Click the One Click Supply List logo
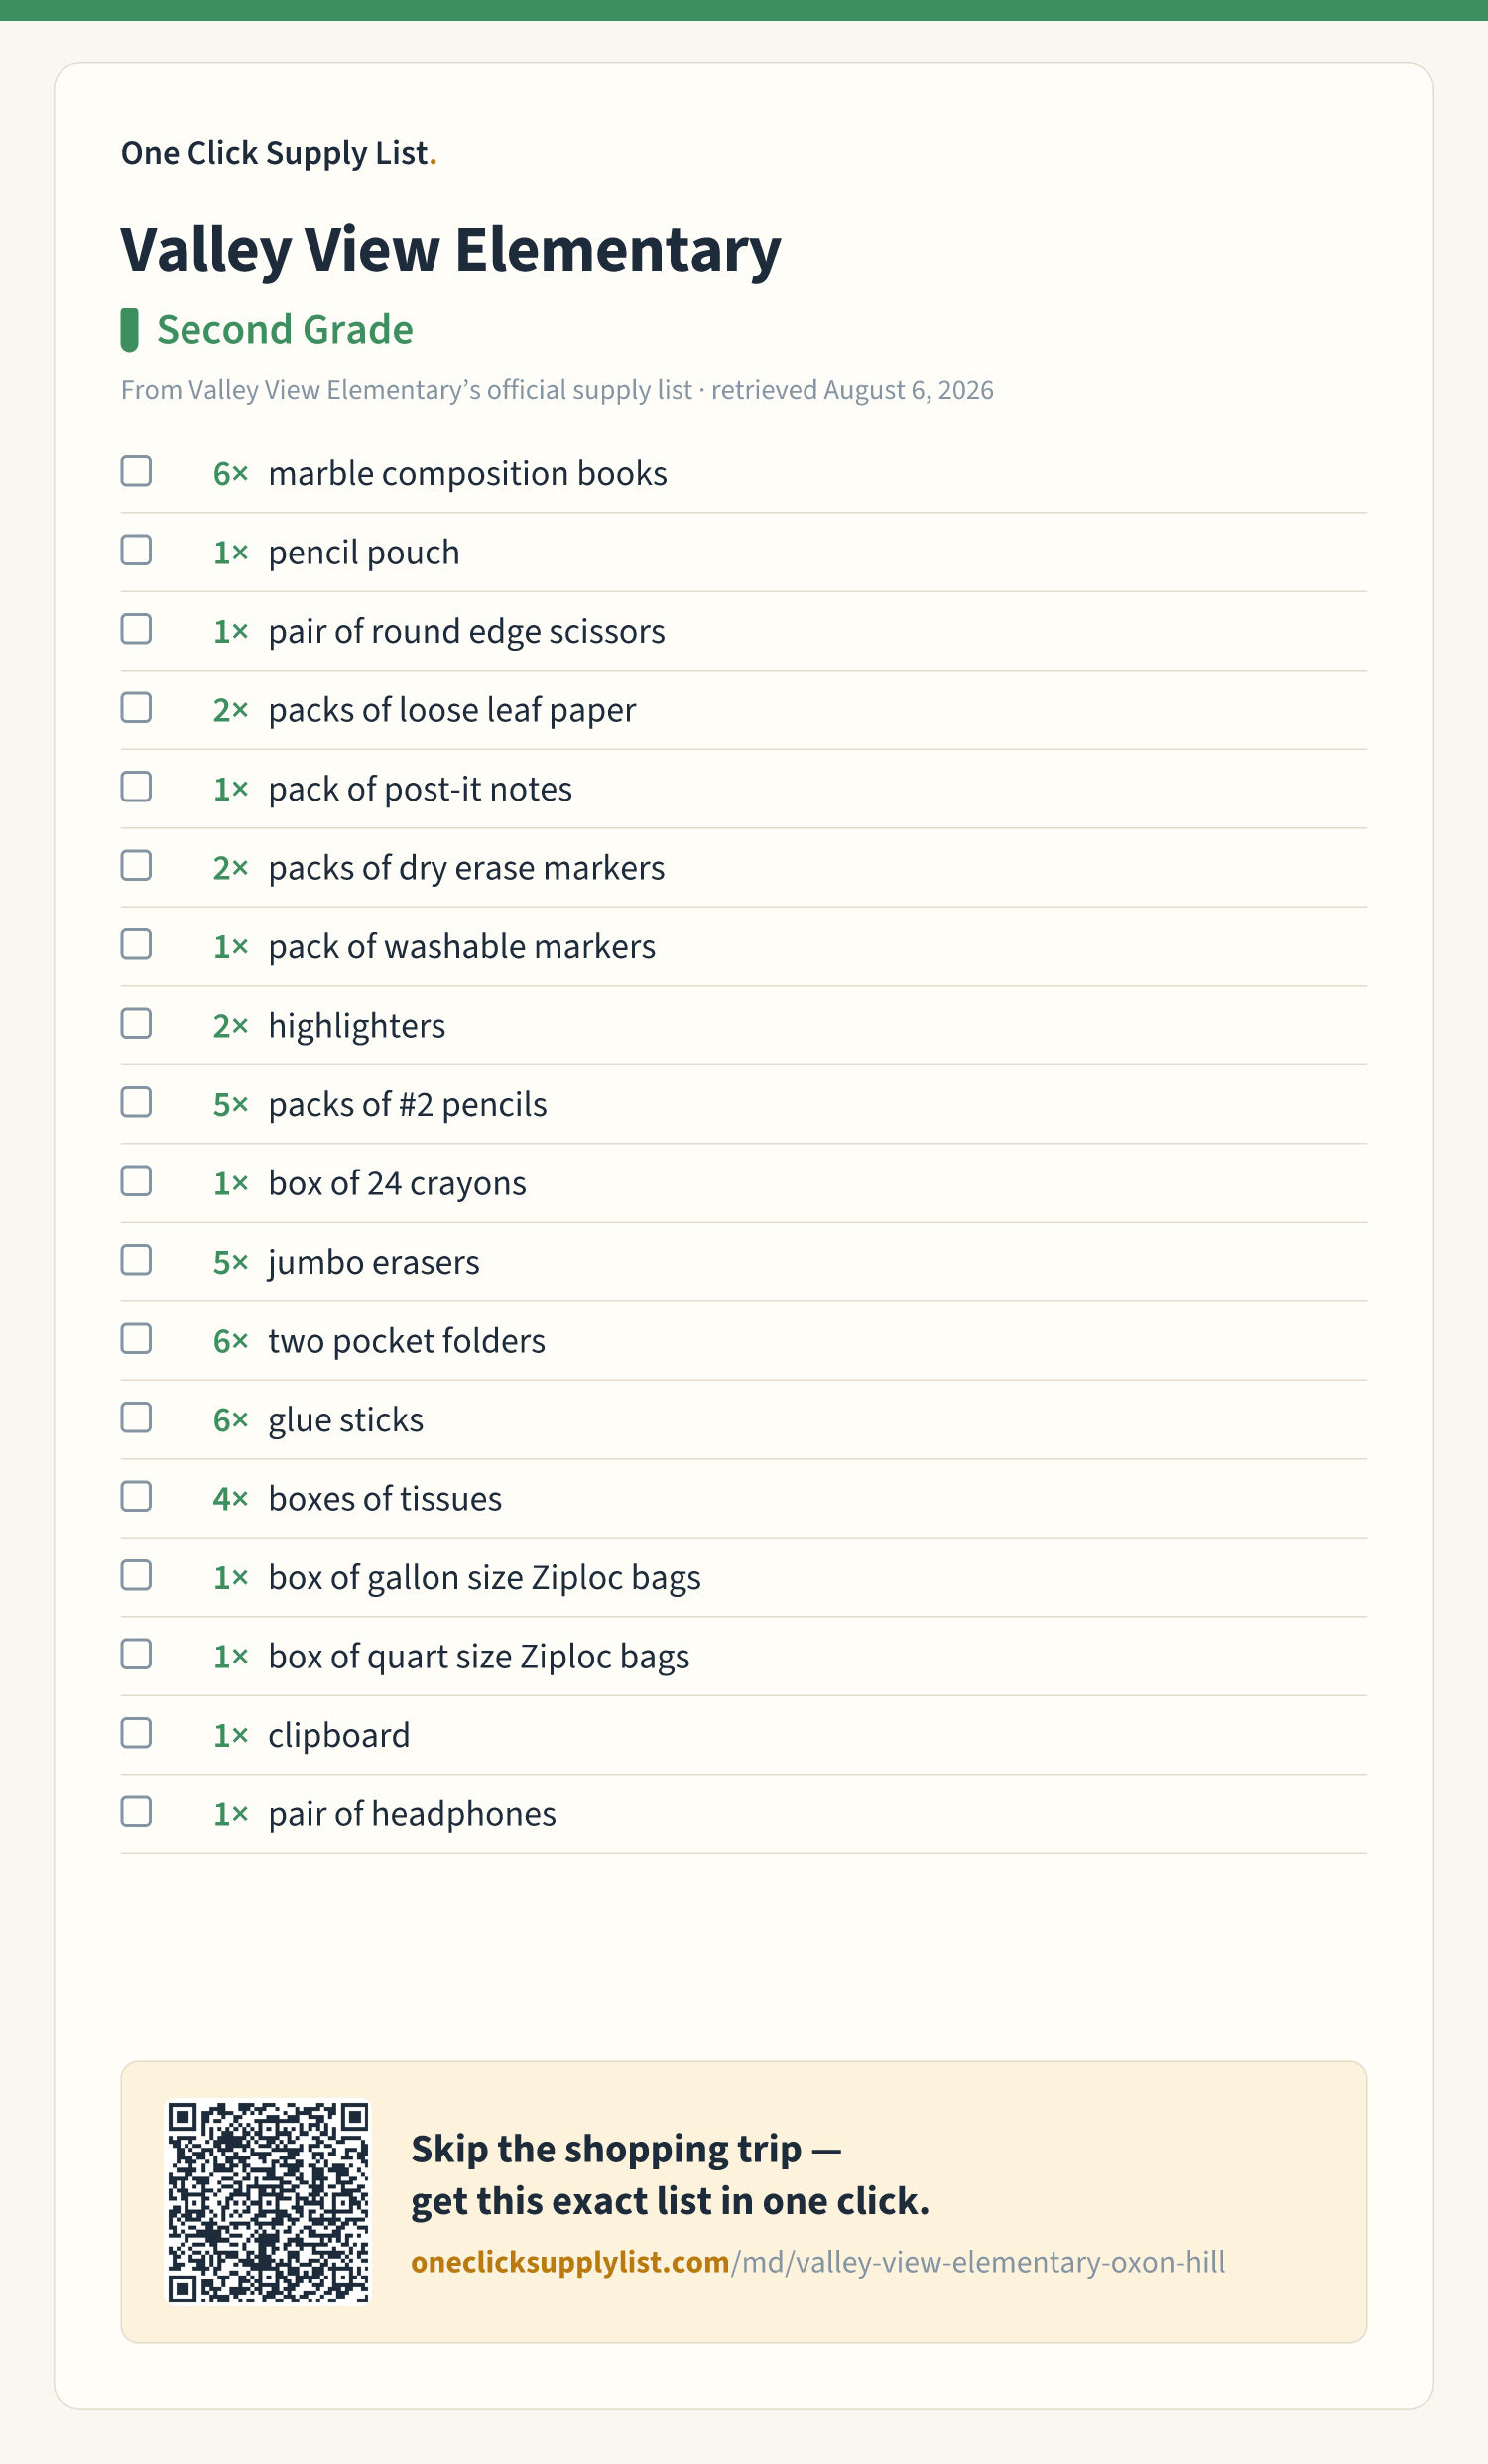 tap(279, 153)
